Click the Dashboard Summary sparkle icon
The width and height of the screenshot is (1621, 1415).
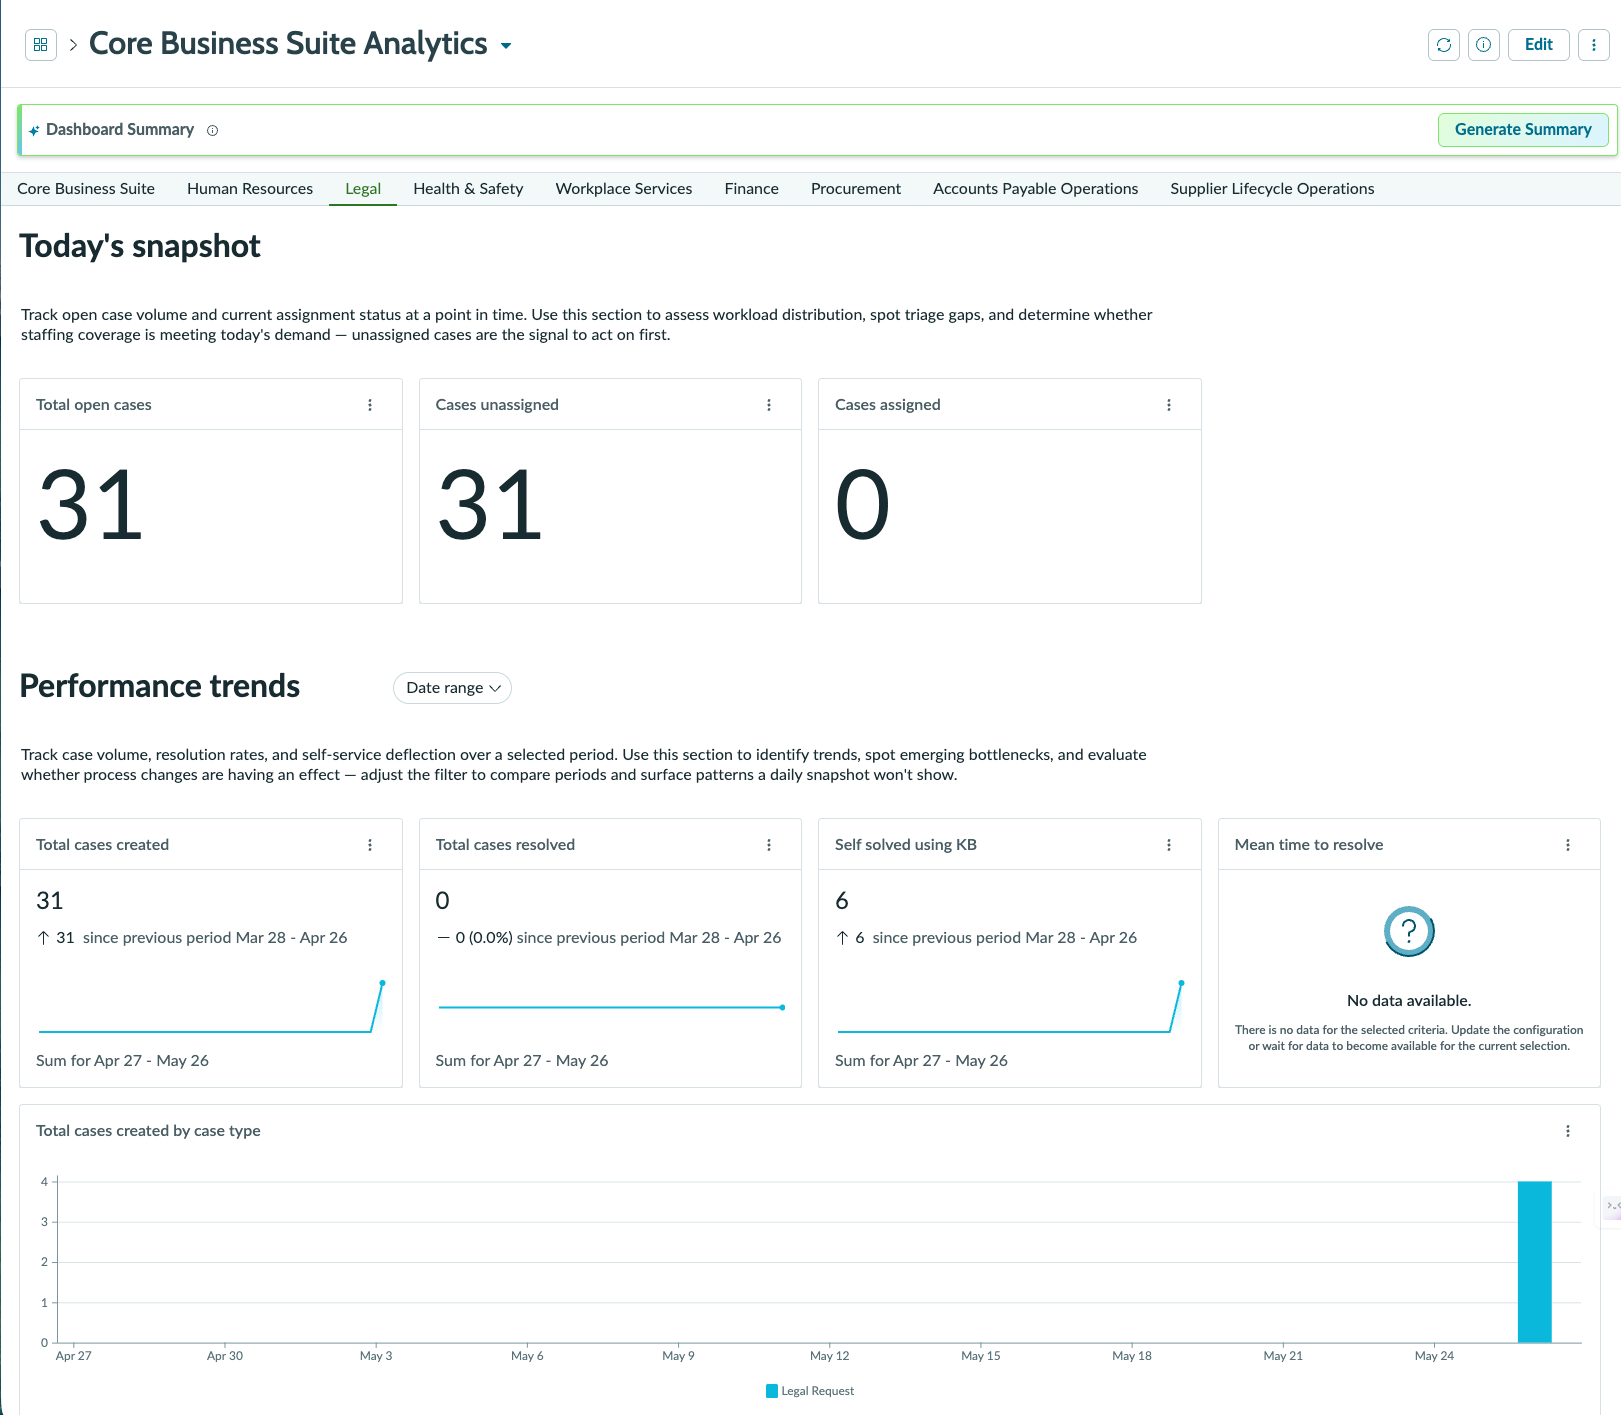(34, 130)
